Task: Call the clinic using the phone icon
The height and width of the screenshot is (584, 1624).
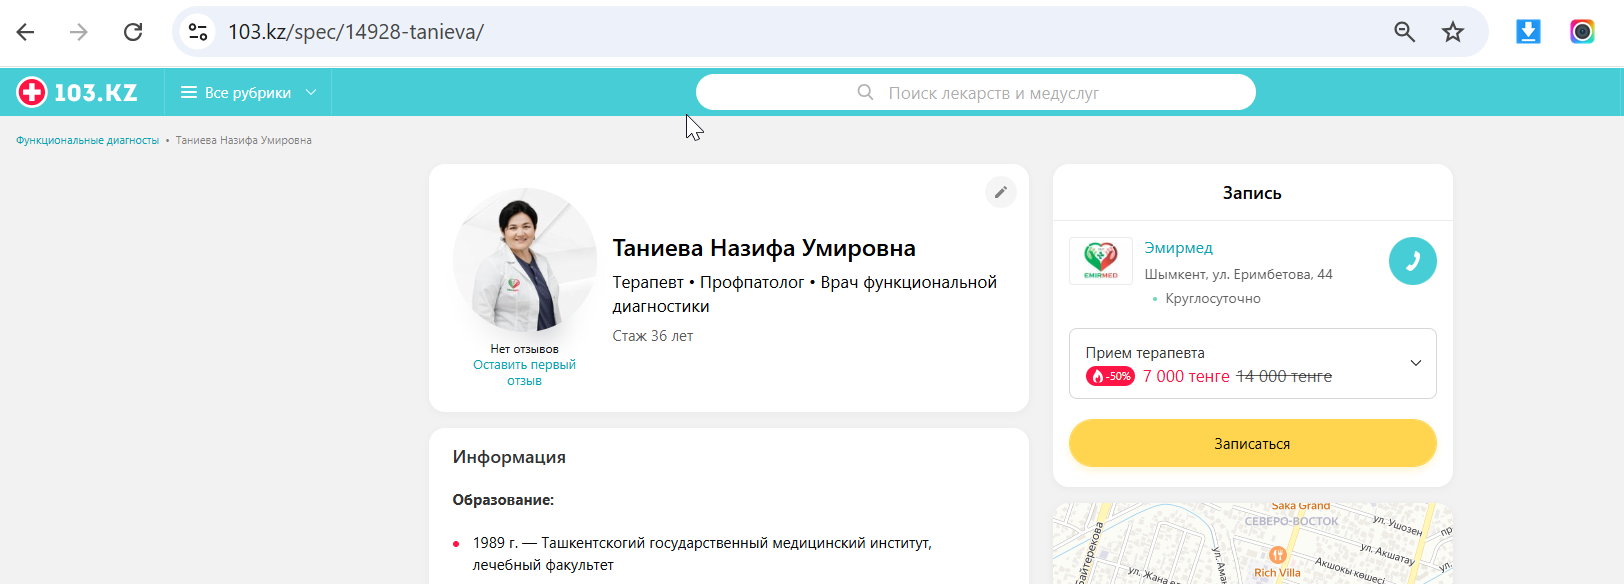Action: pos(1413,261)
